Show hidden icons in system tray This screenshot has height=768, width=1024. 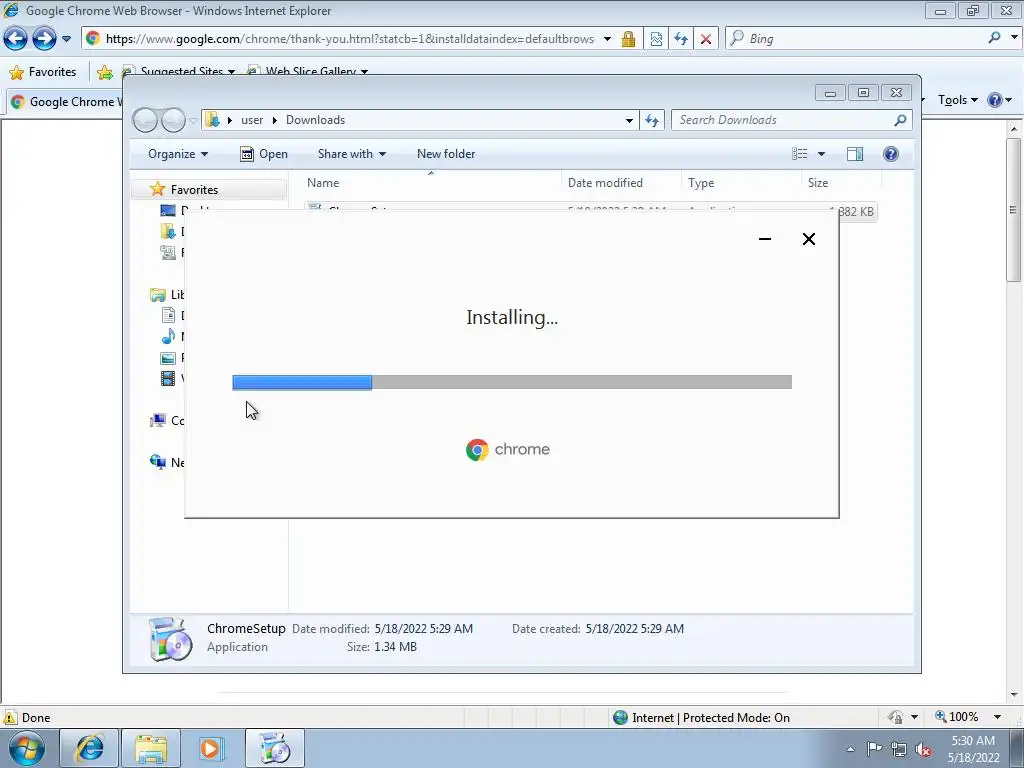coord(850,749)
